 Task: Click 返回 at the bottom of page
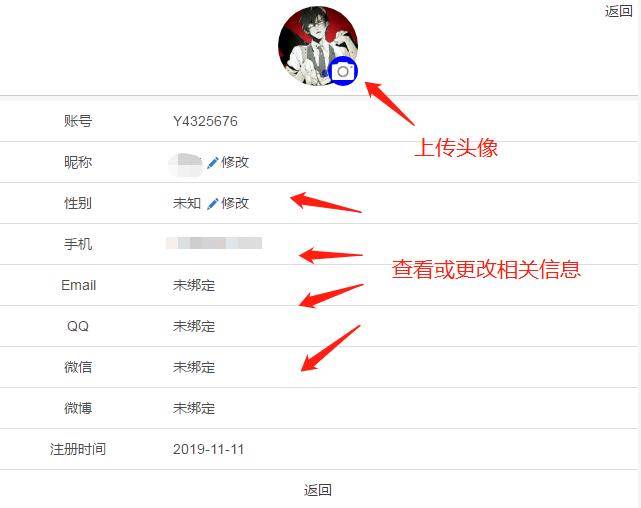pos(318,490)
